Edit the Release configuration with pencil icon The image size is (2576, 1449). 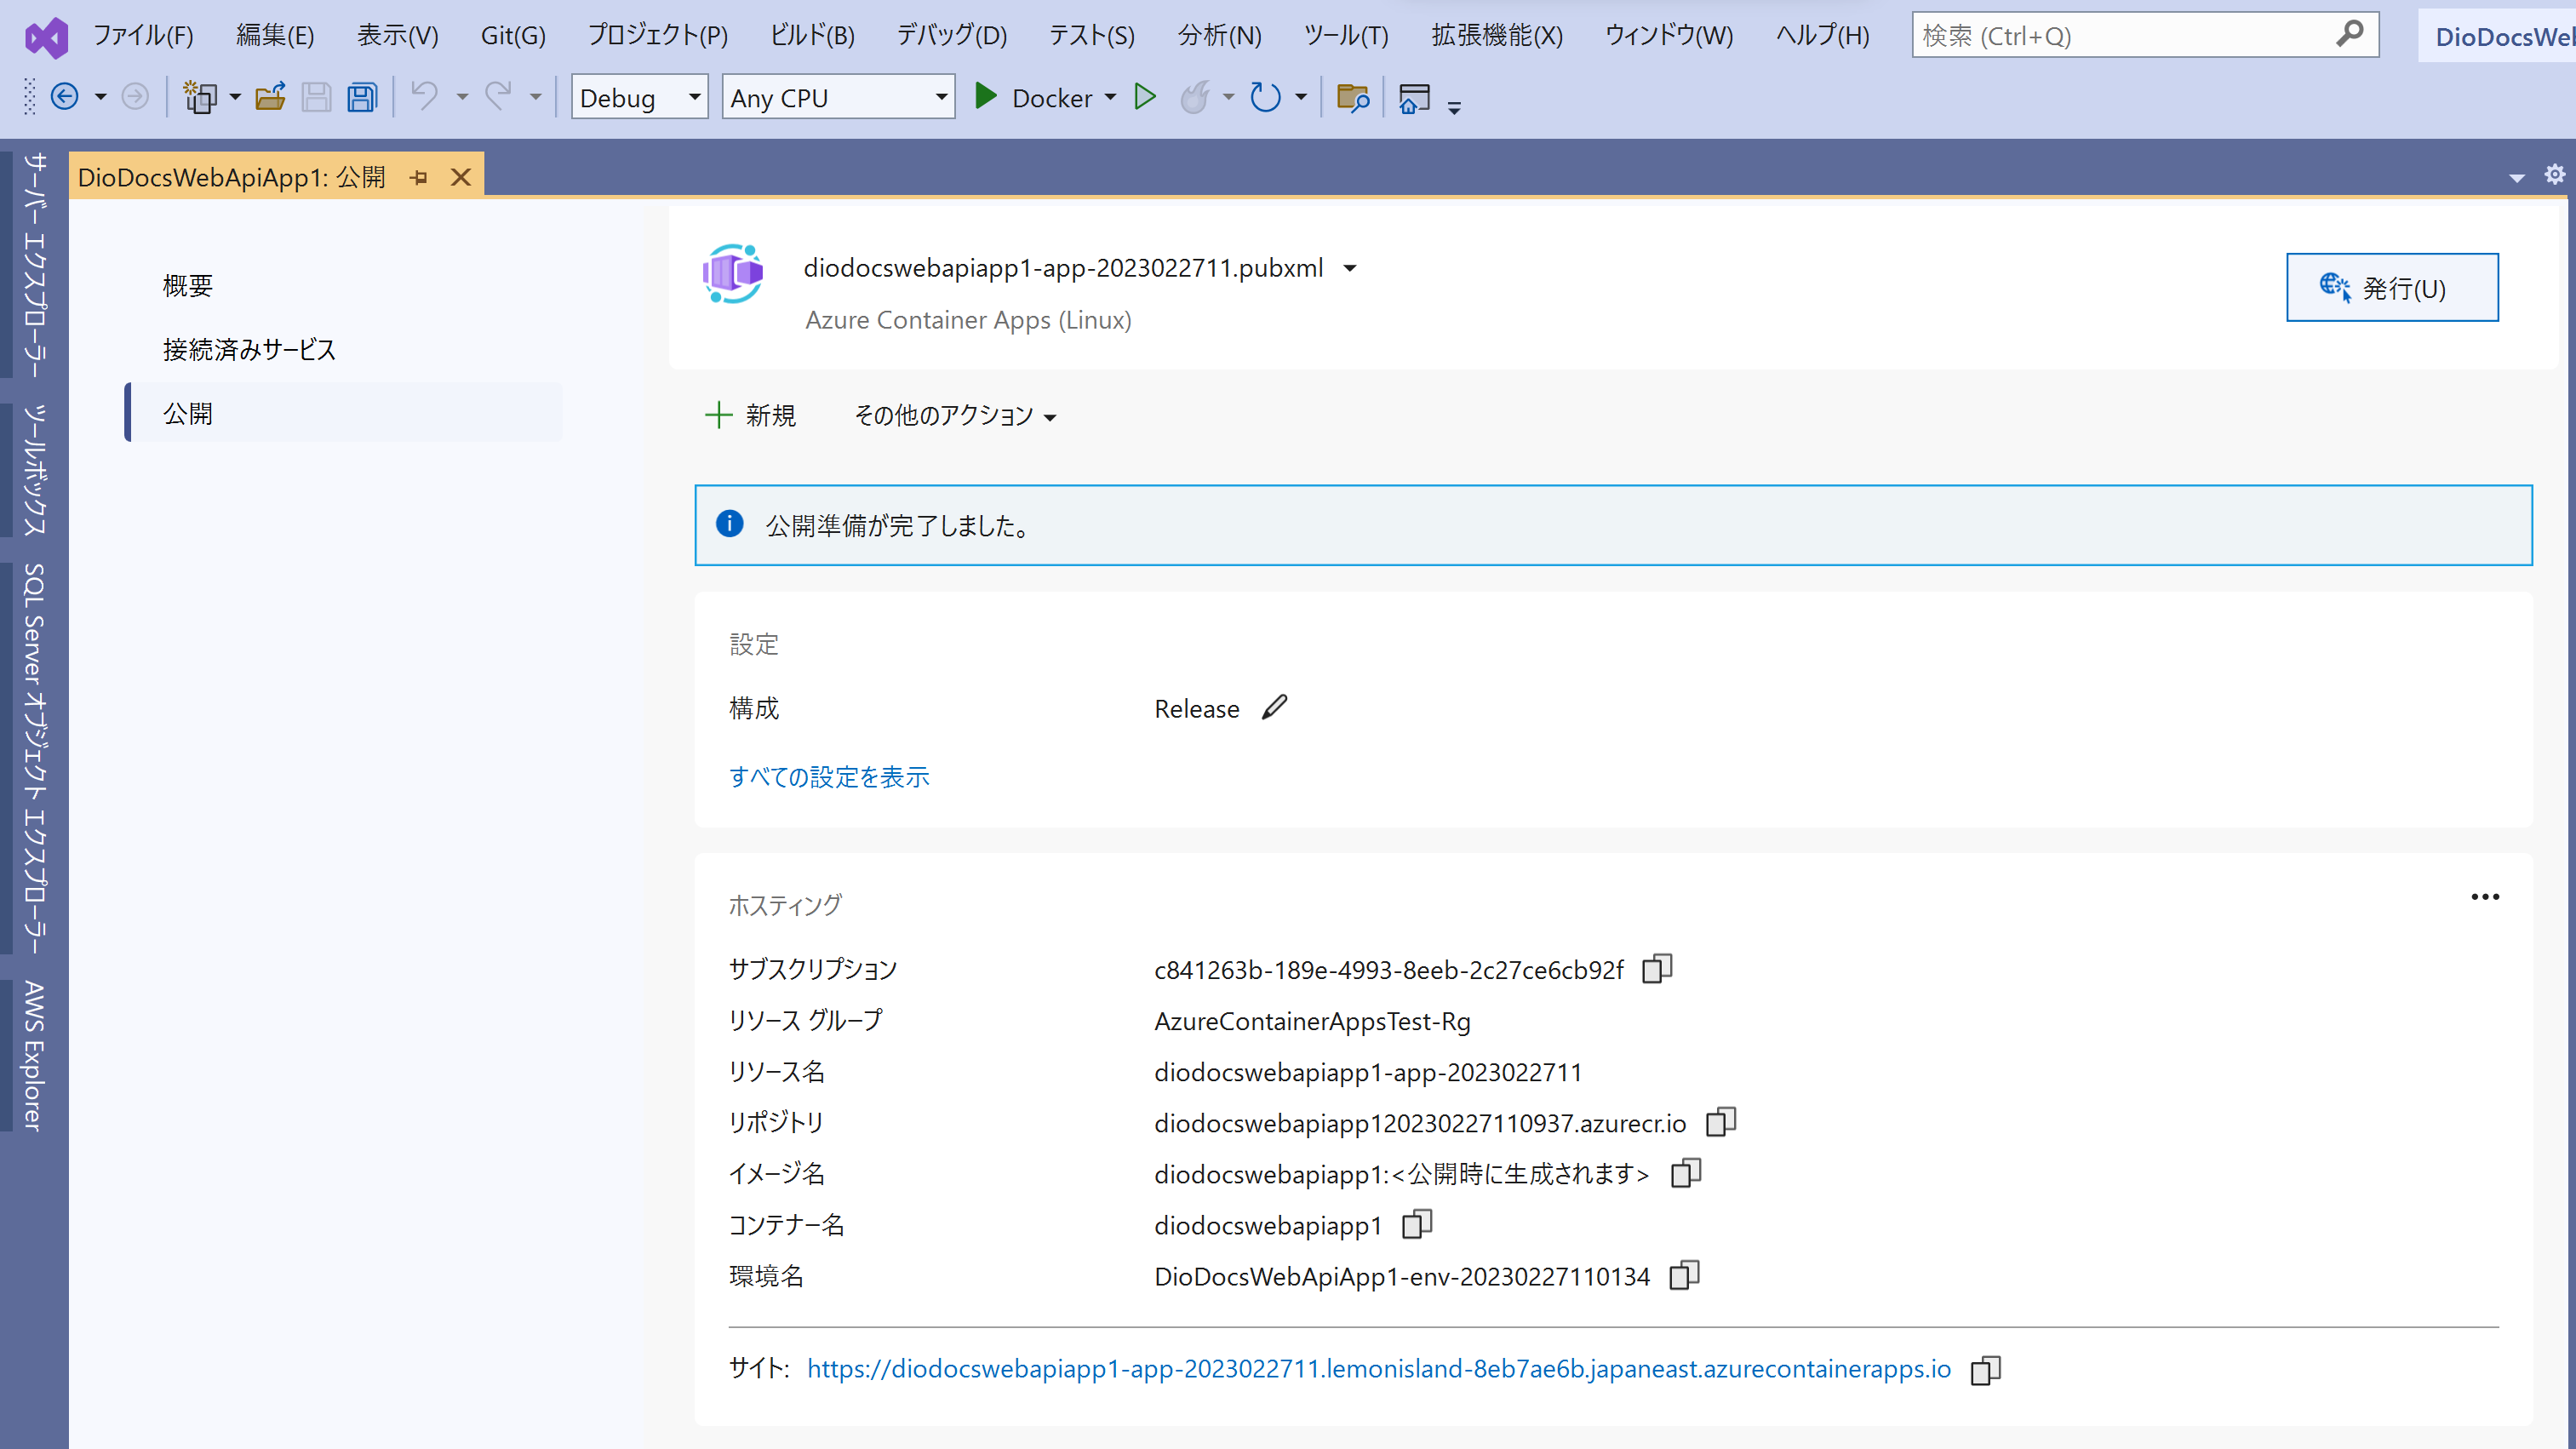1275,707
